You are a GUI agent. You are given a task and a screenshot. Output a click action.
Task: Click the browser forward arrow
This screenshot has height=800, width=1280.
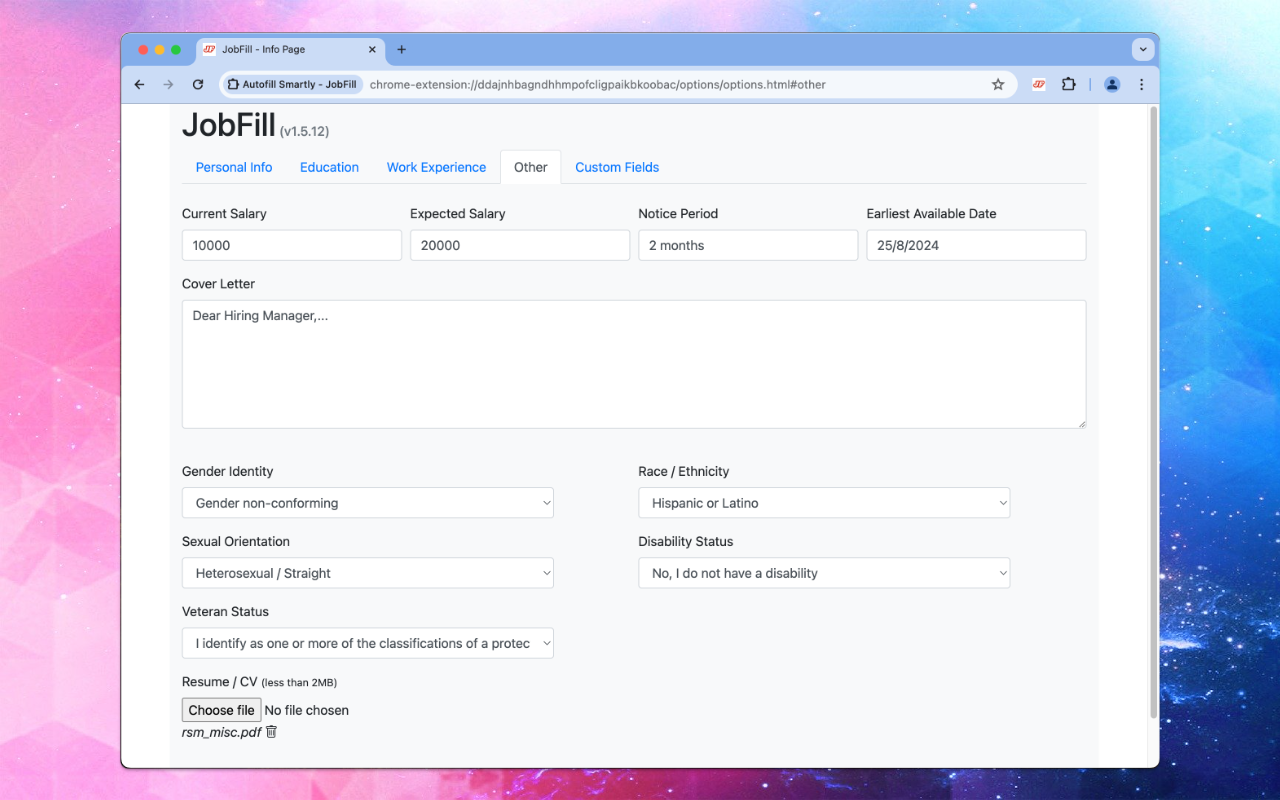tap(168, 85)
